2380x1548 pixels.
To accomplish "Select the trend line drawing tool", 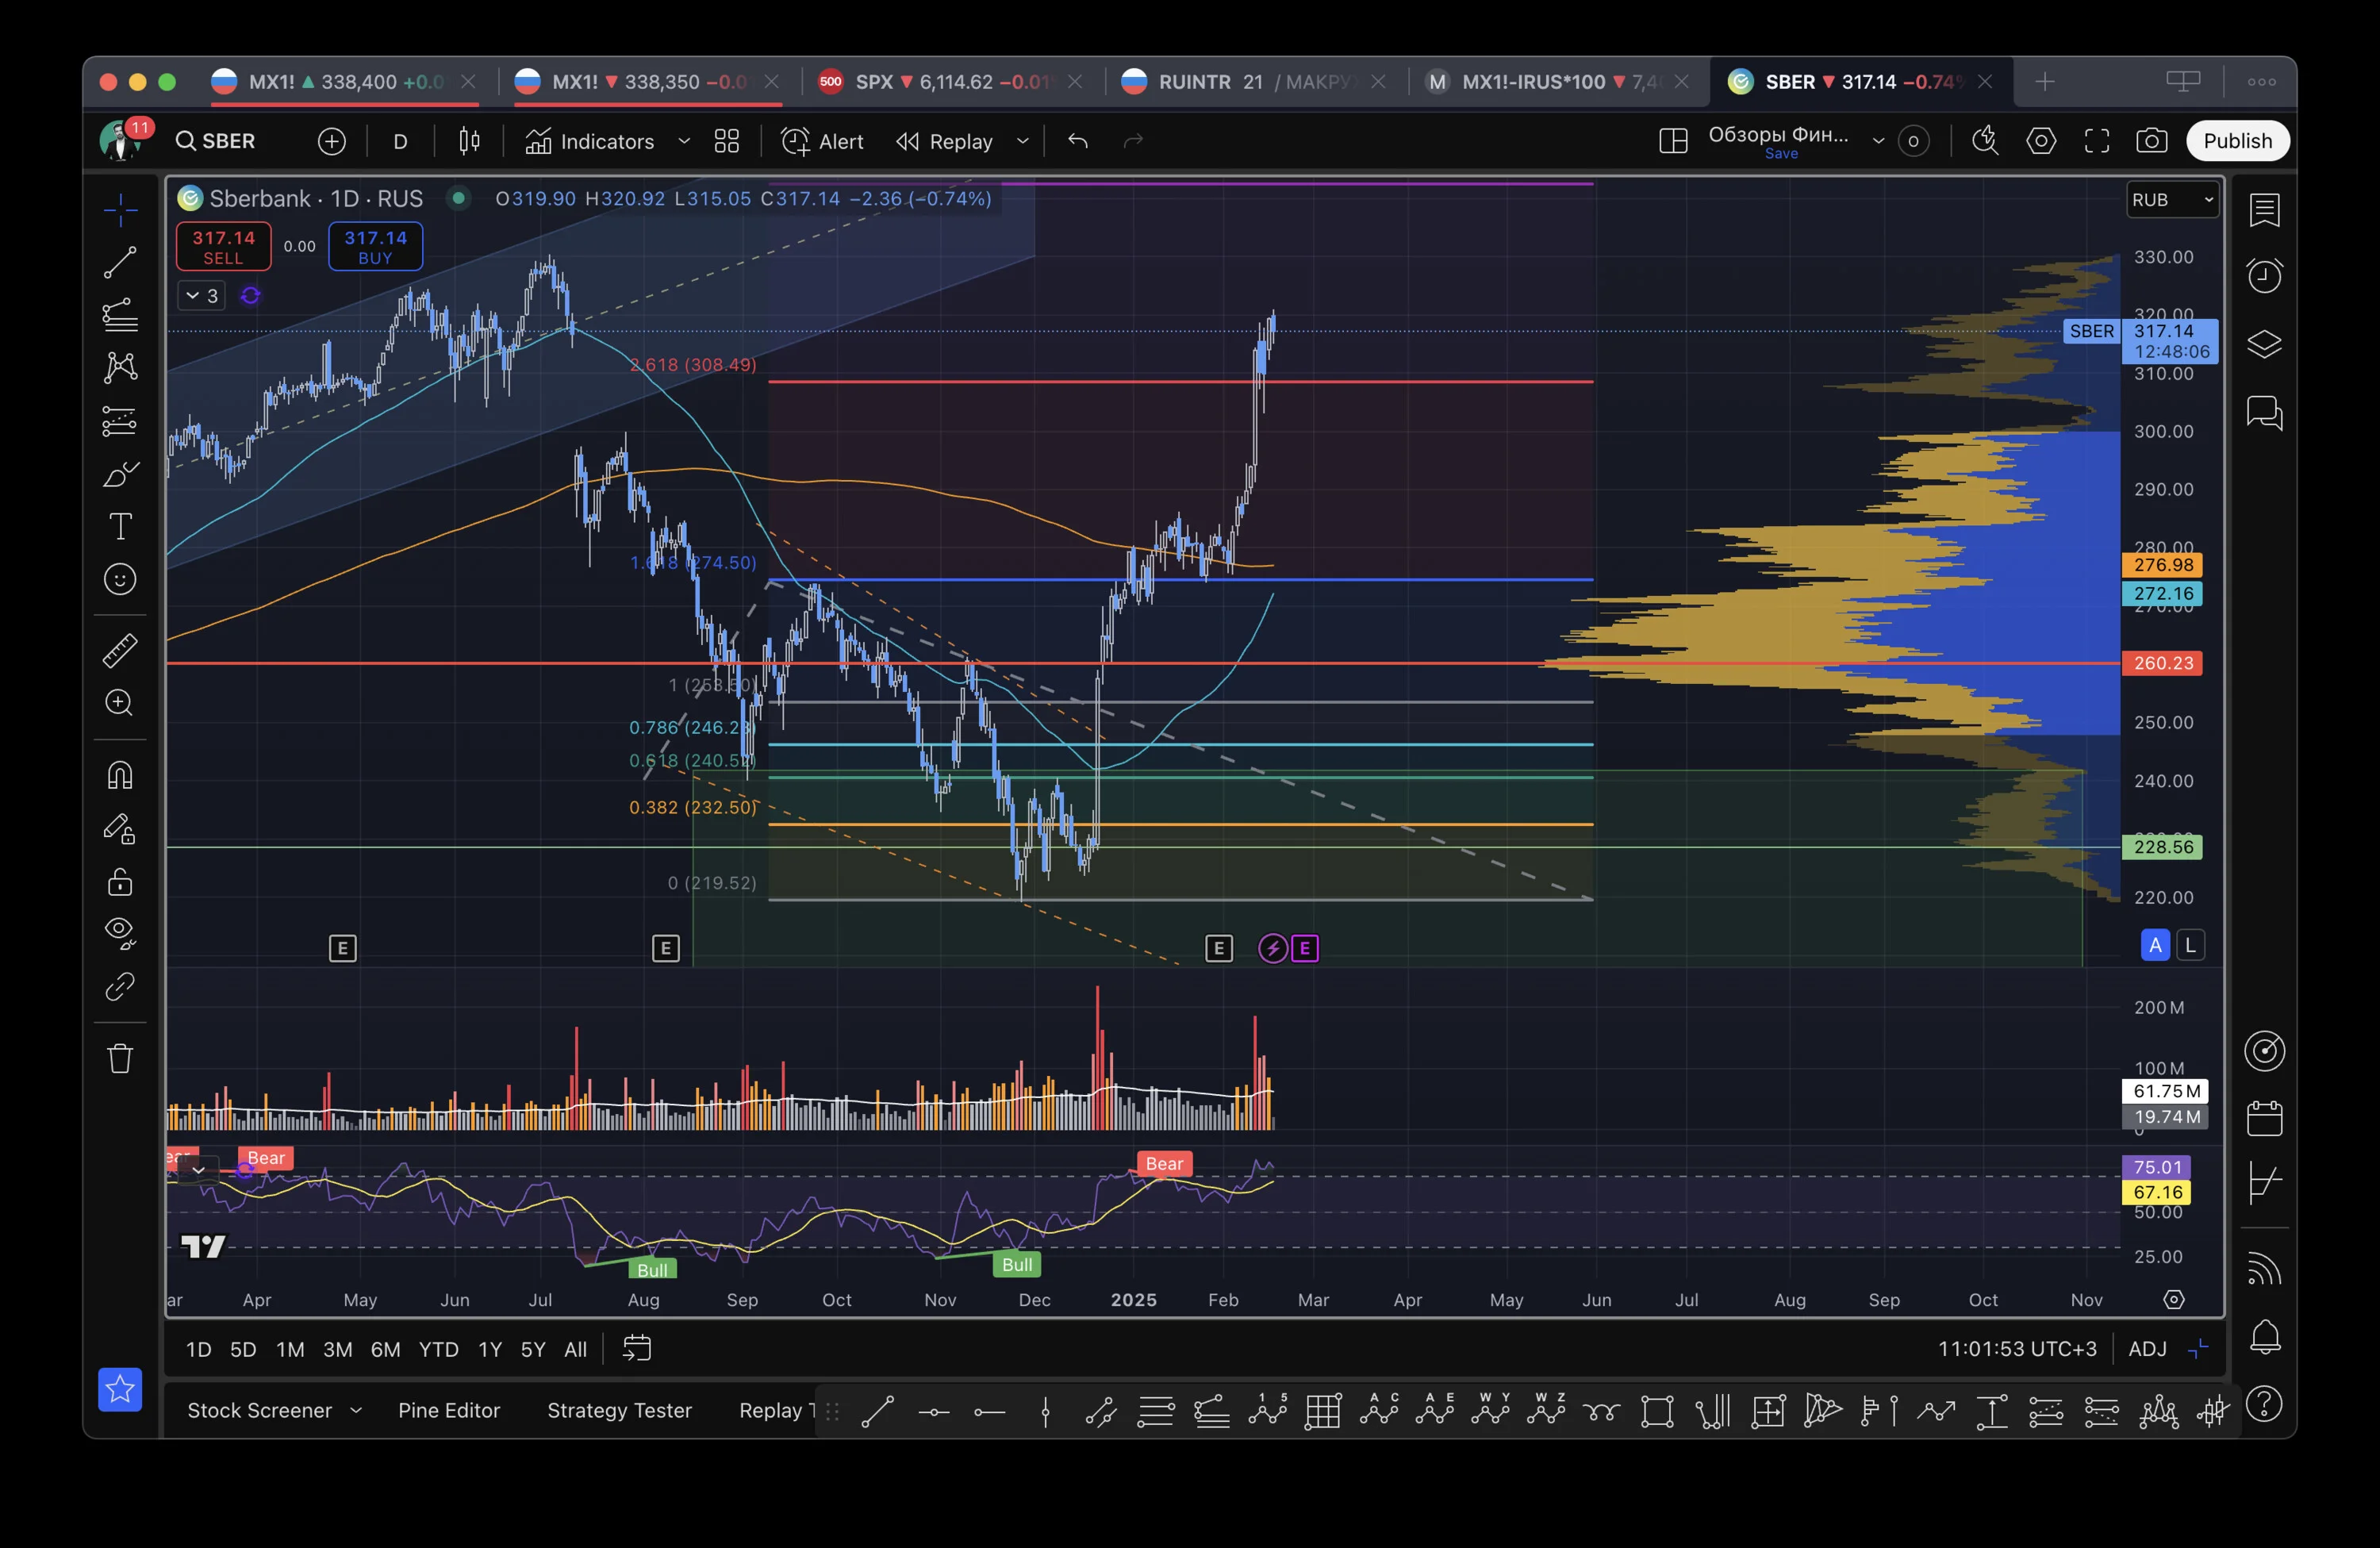I will 120,263.
